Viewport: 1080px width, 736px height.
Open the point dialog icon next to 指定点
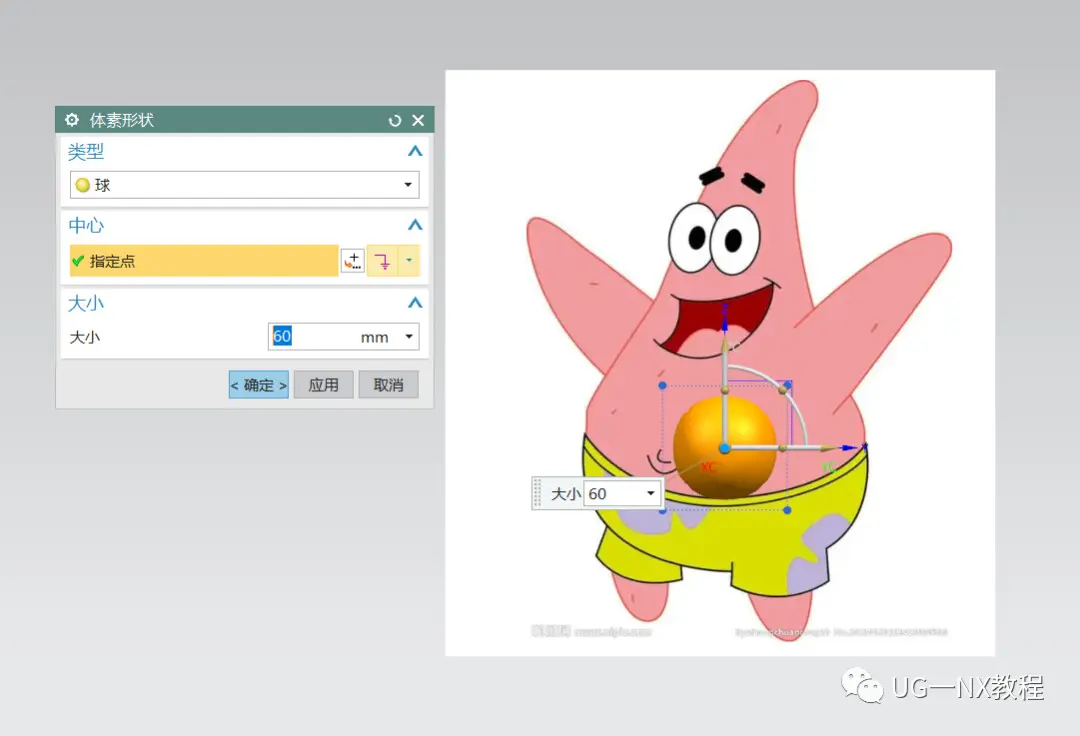tap(353, 261)
